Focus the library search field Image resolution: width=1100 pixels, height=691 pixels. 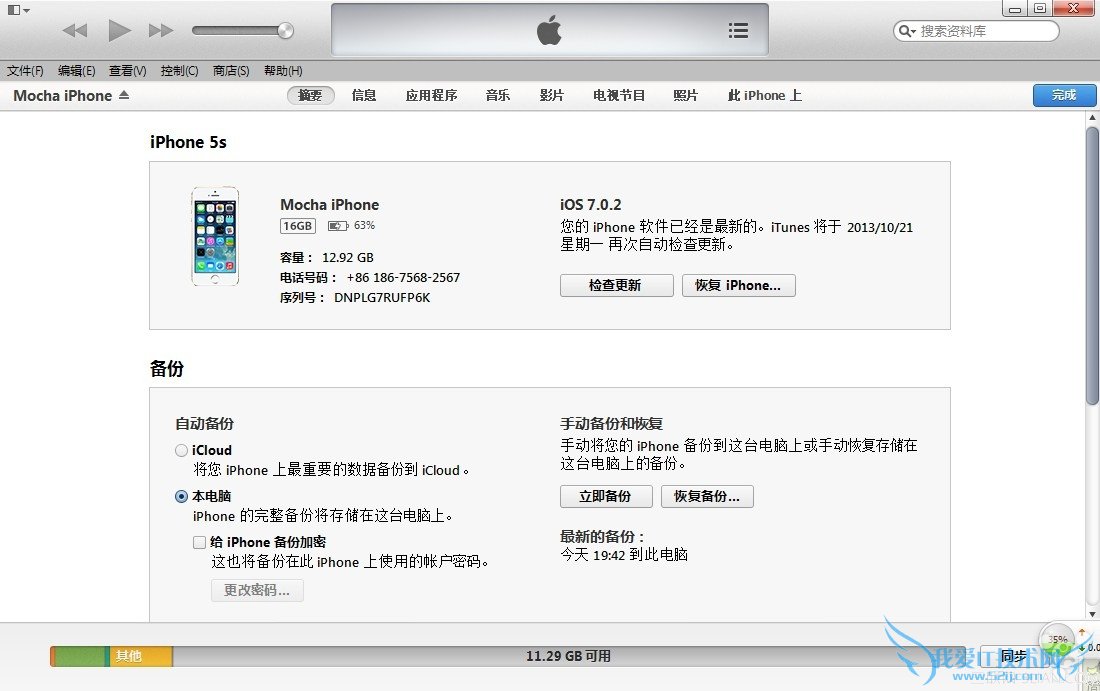click(x=976, y=31)
